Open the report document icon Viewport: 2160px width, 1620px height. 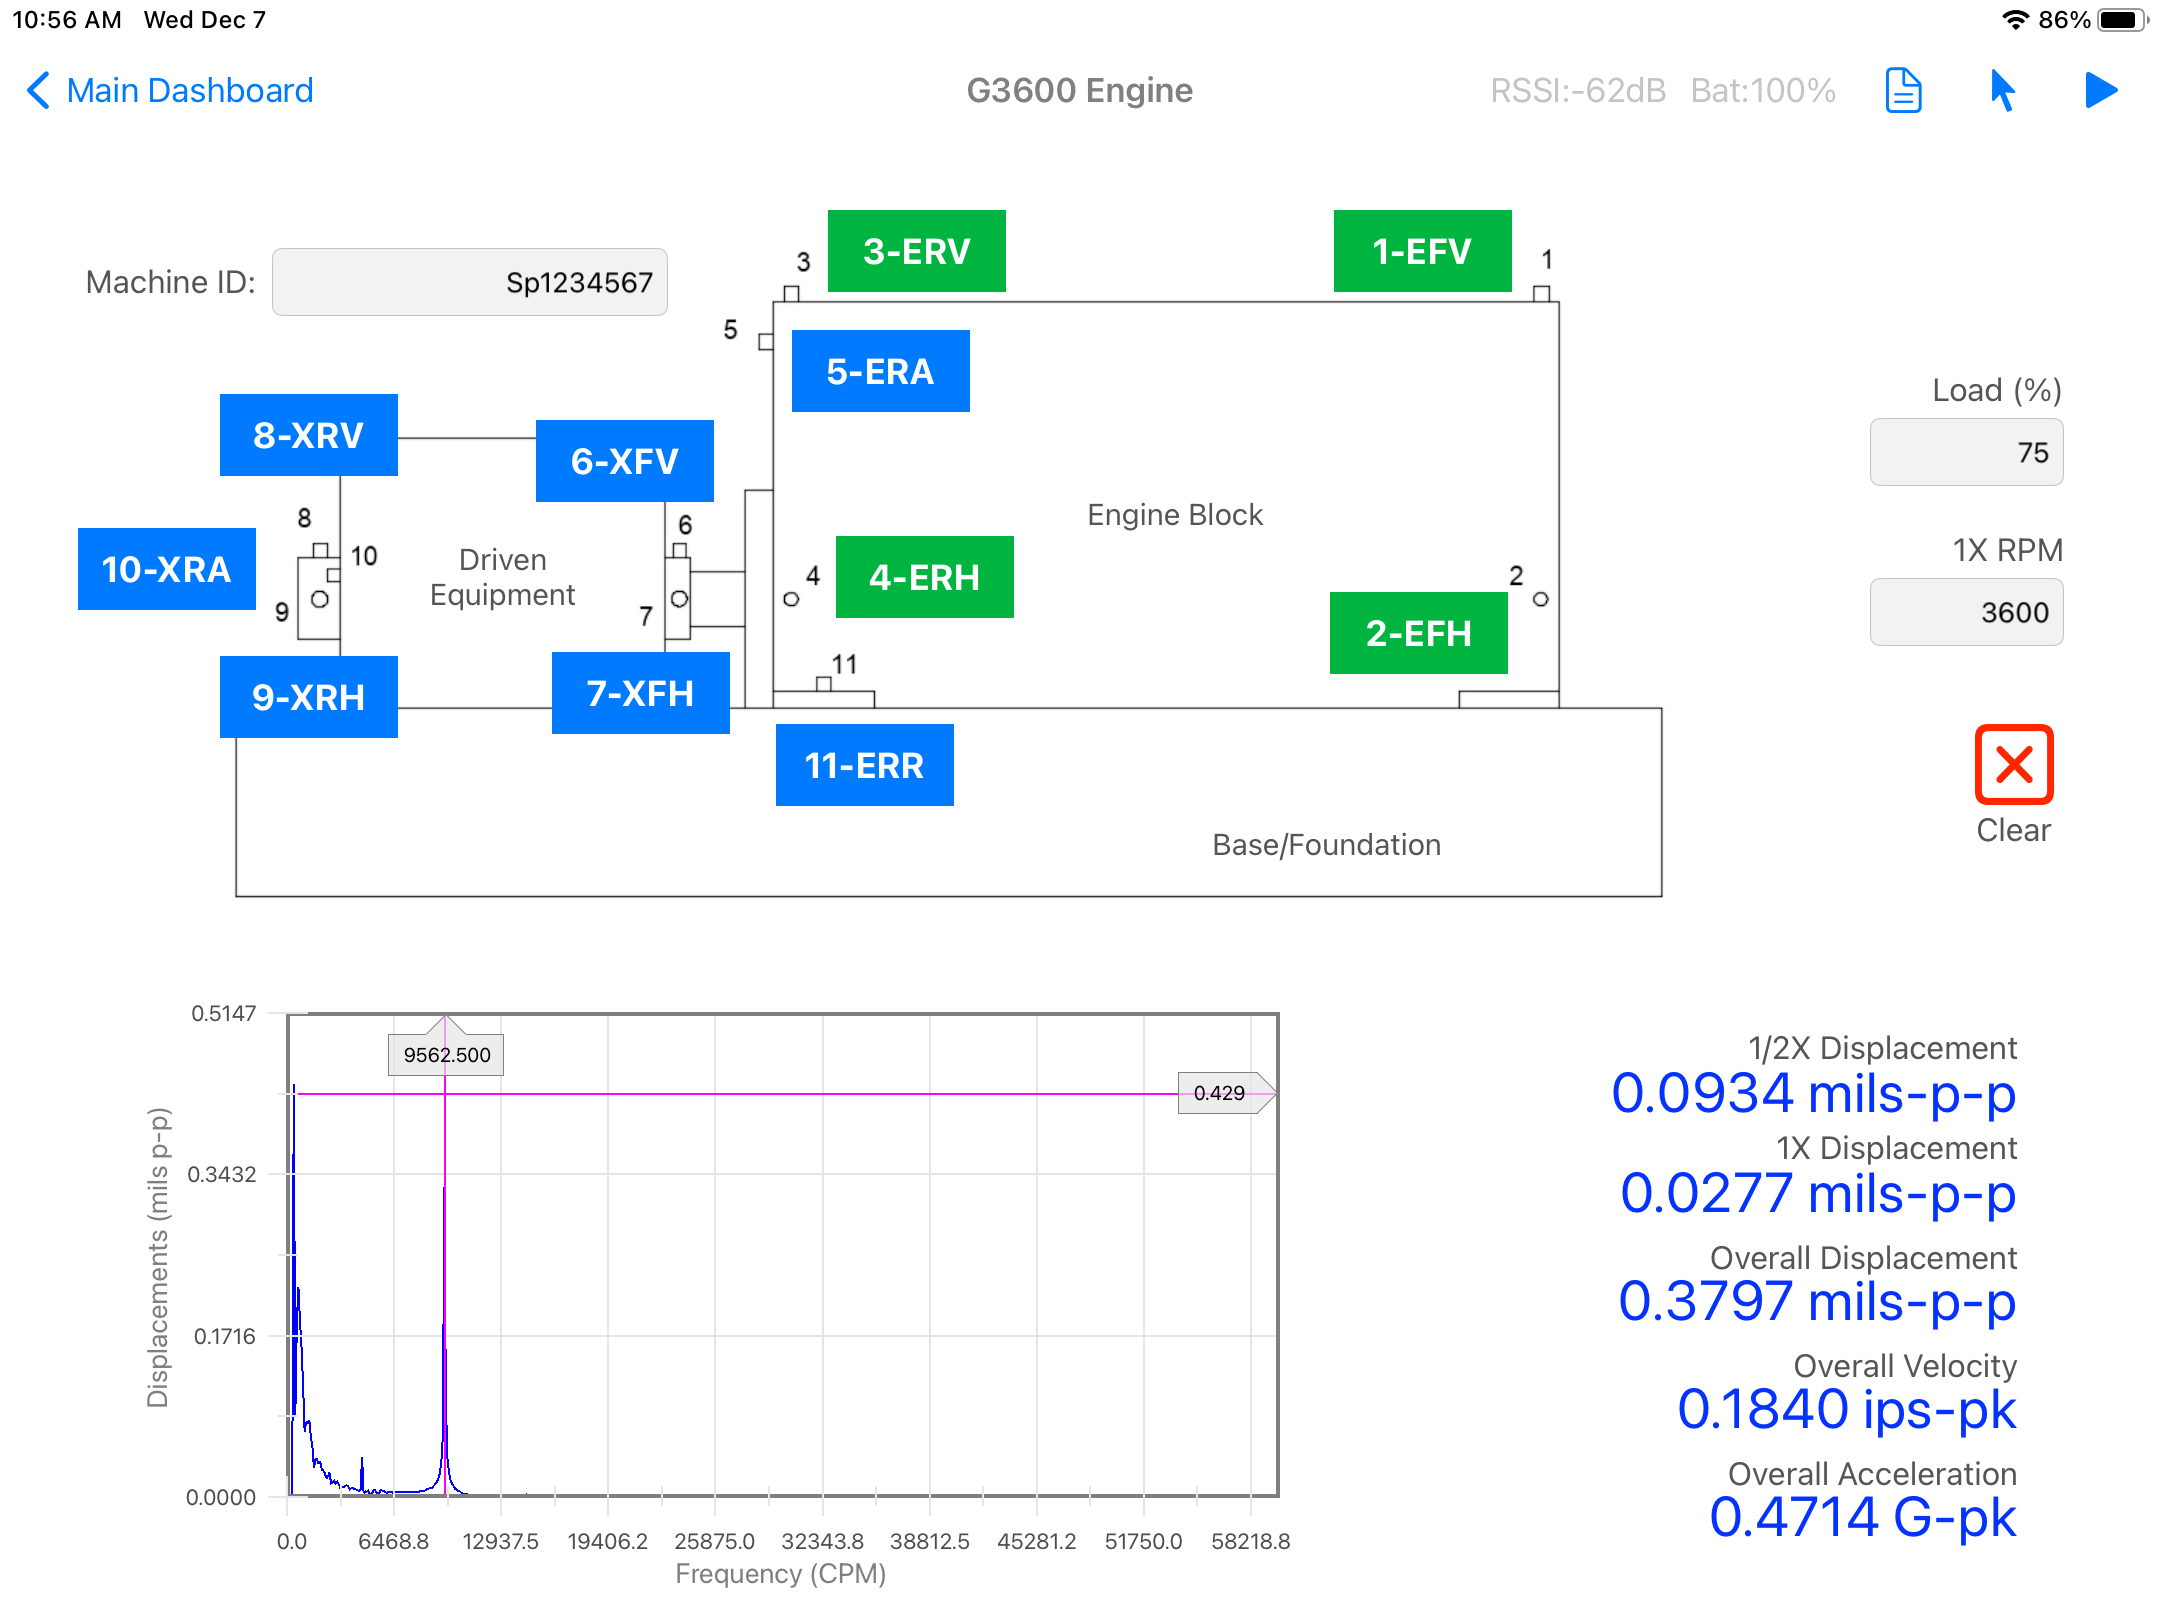(1903, 91)
